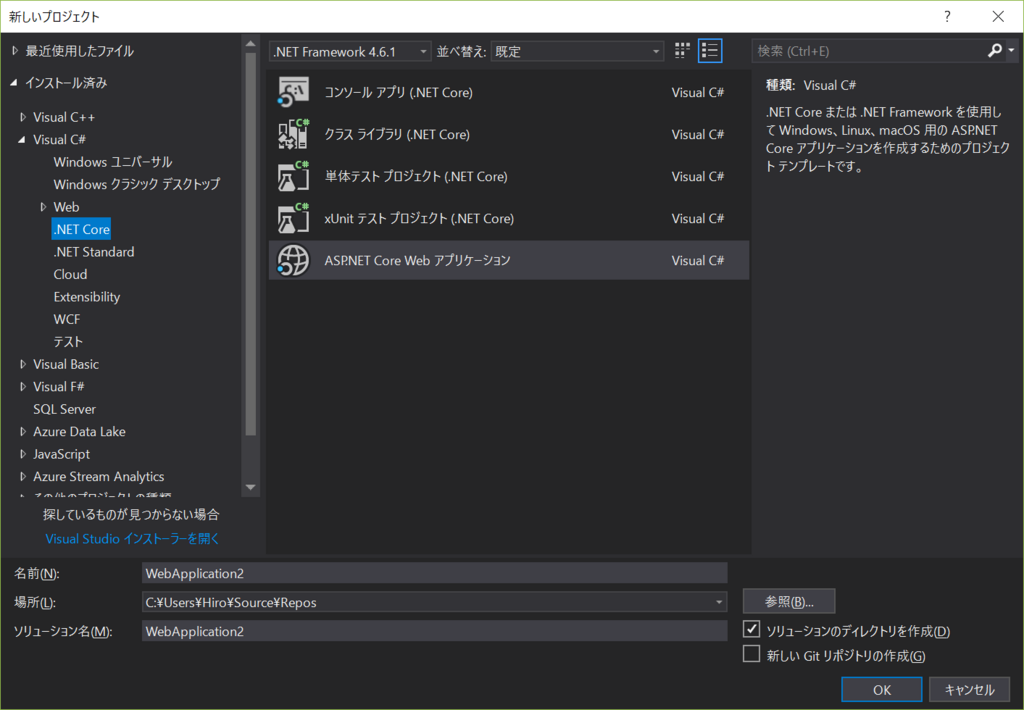Select the テスト category
This screenshot has height=710, width=1024.
(68, 342)
